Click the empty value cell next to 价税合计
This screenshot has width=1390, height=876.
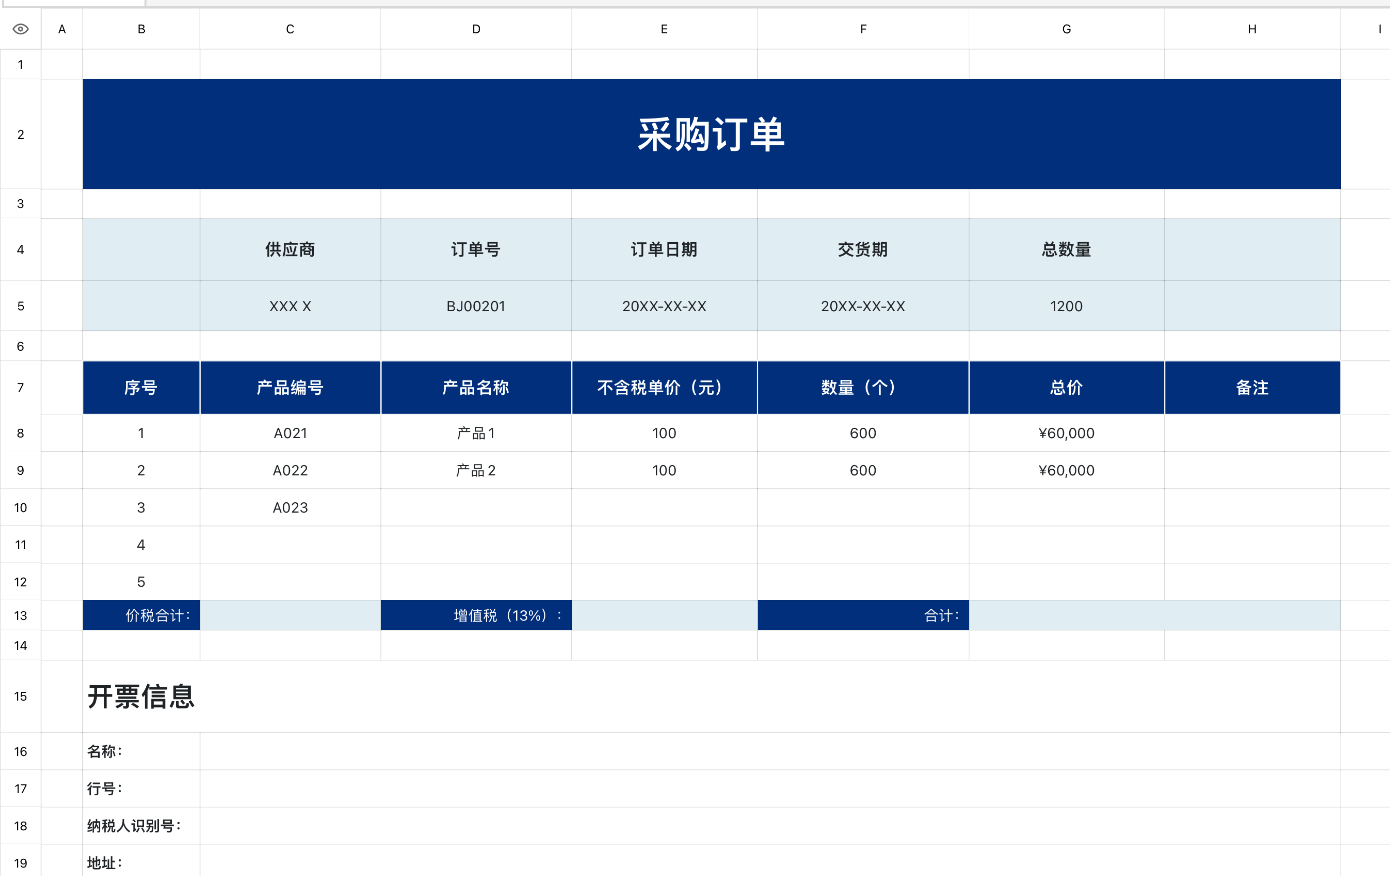[x=290, y=615]
